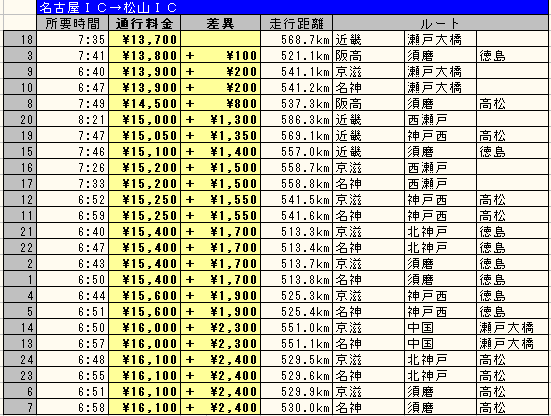Select the +¥100 difference cell
551x416 pixels.
220,56
